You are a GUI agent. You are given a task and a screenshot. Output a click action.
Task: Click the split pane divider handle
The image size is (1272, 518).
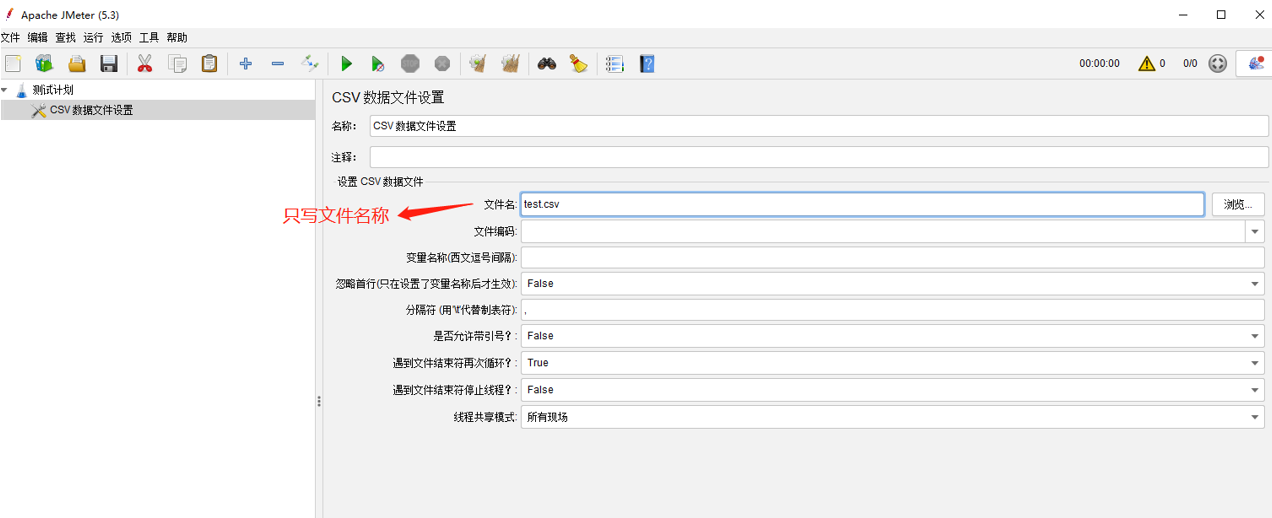tap(319, 401)
